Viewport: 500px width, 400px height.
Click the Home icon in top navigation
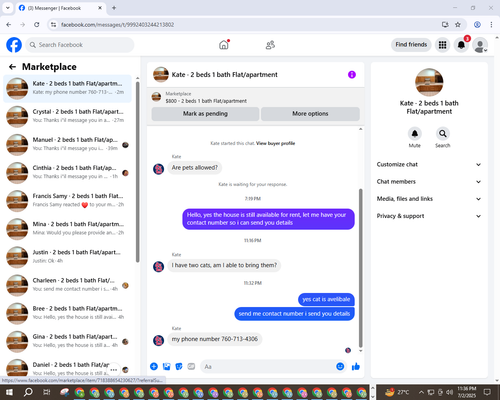(224, 45)
